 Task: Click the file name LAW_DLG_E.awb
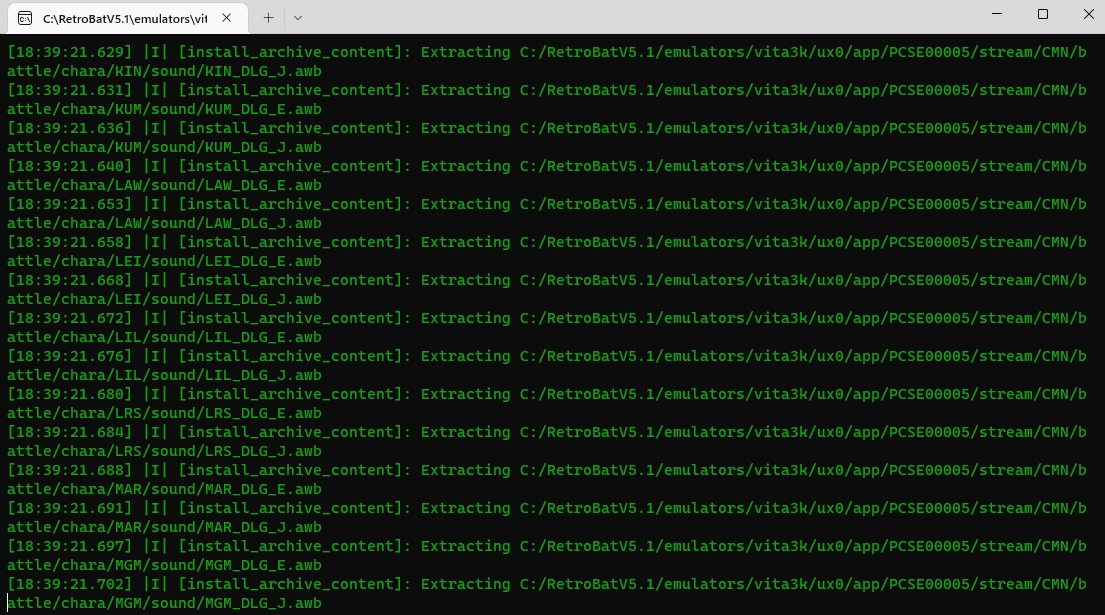click(264, 185)
